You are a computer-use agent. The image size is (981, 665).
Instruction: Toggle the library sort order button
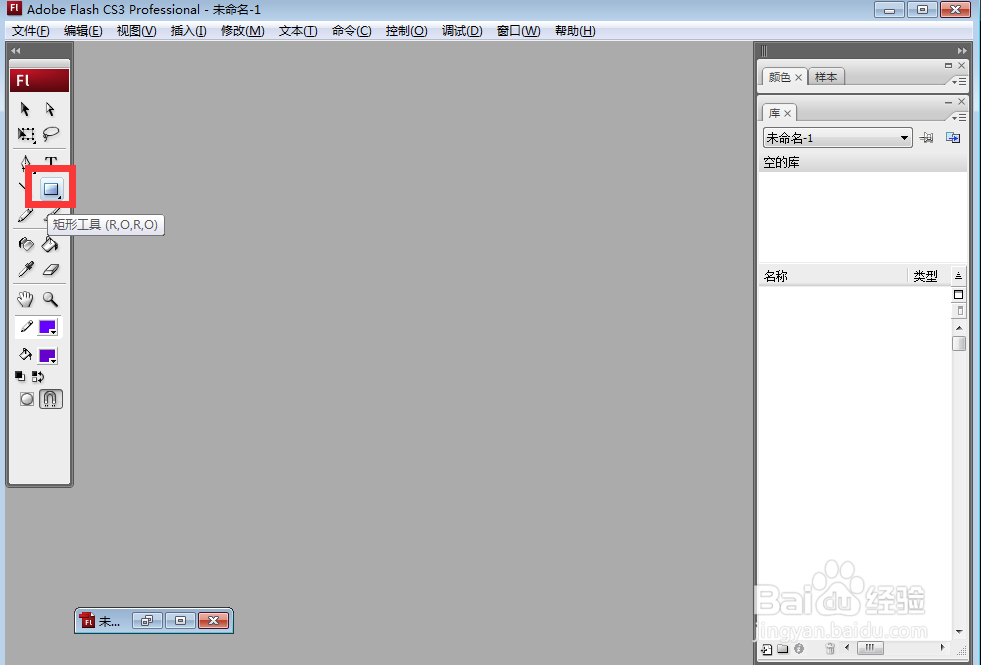(x=958, y=276)
